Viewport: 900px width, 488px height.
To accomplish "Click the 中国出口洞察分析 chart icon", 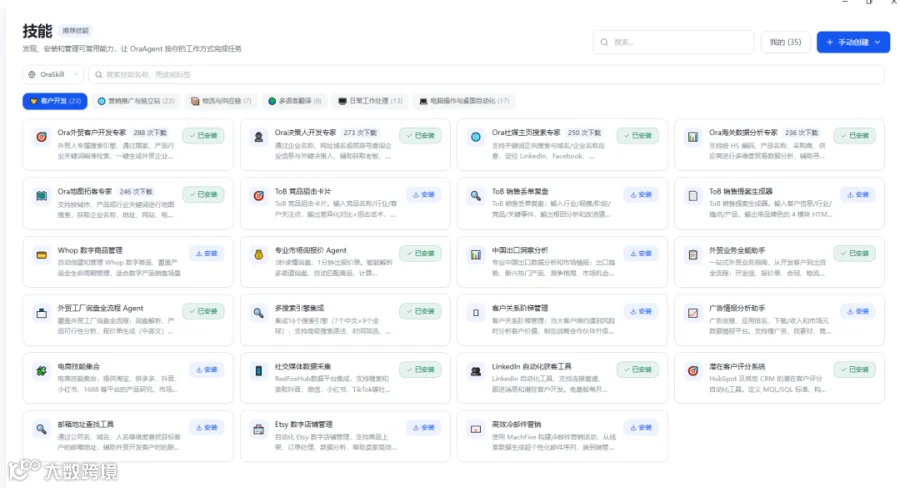I will tap(476, 255).
